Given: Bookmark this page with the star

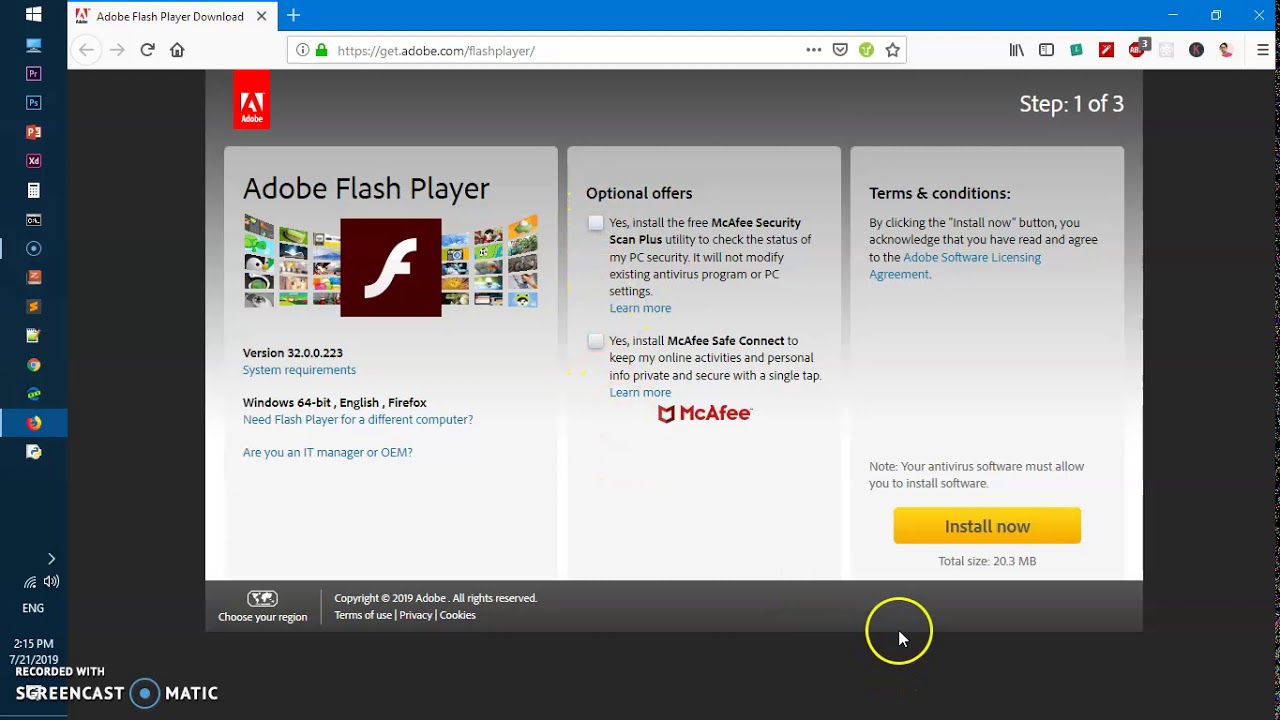Looking at the screenshot, I should point(892,50).
